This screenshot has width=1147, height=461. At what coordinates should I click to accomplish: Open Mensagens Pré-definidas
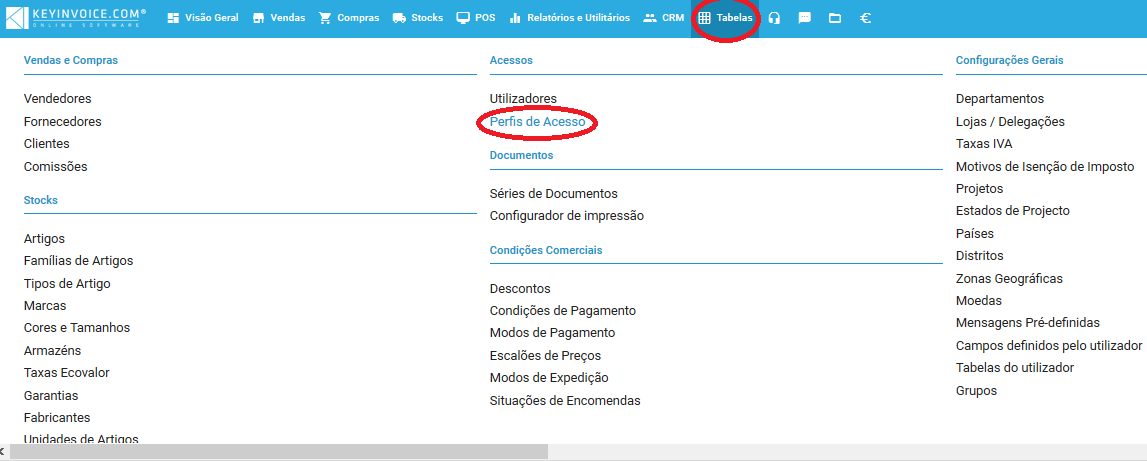tap(1028, 323)
